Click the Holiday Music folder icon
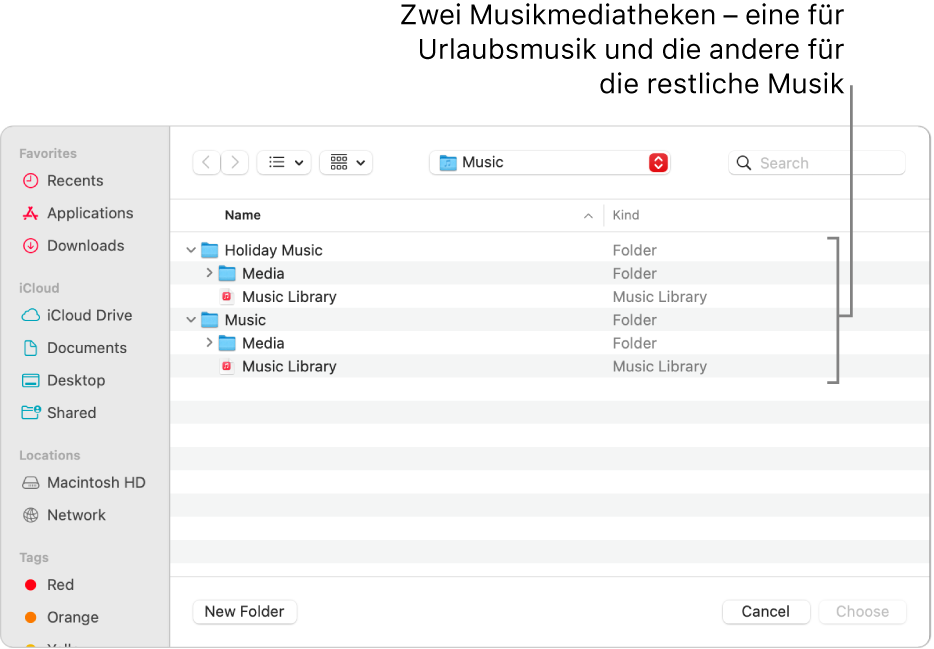The height and width of the screenshot is (649, 934). click(210, 250)
